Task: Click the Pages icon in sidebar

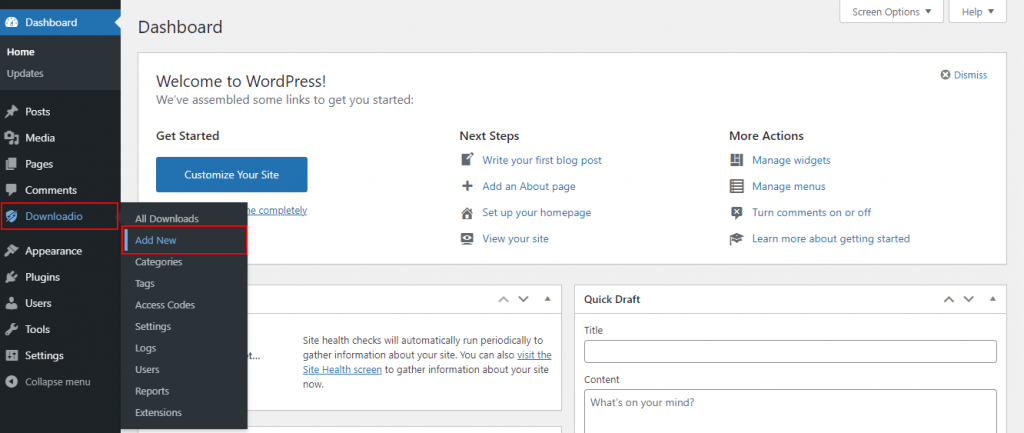Action: [11, 164]
